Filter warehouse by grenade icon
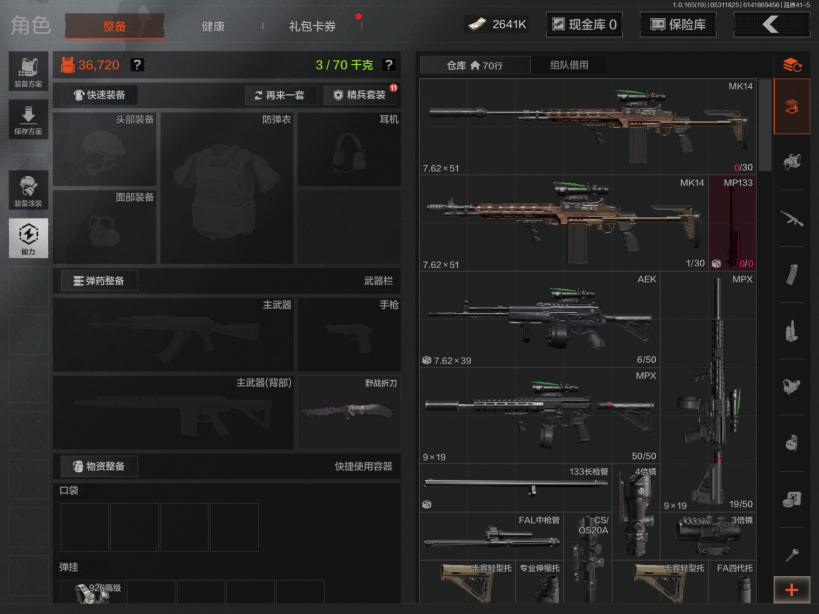The image size is (819, 614). pyautogui.click(x=792, y=443)
